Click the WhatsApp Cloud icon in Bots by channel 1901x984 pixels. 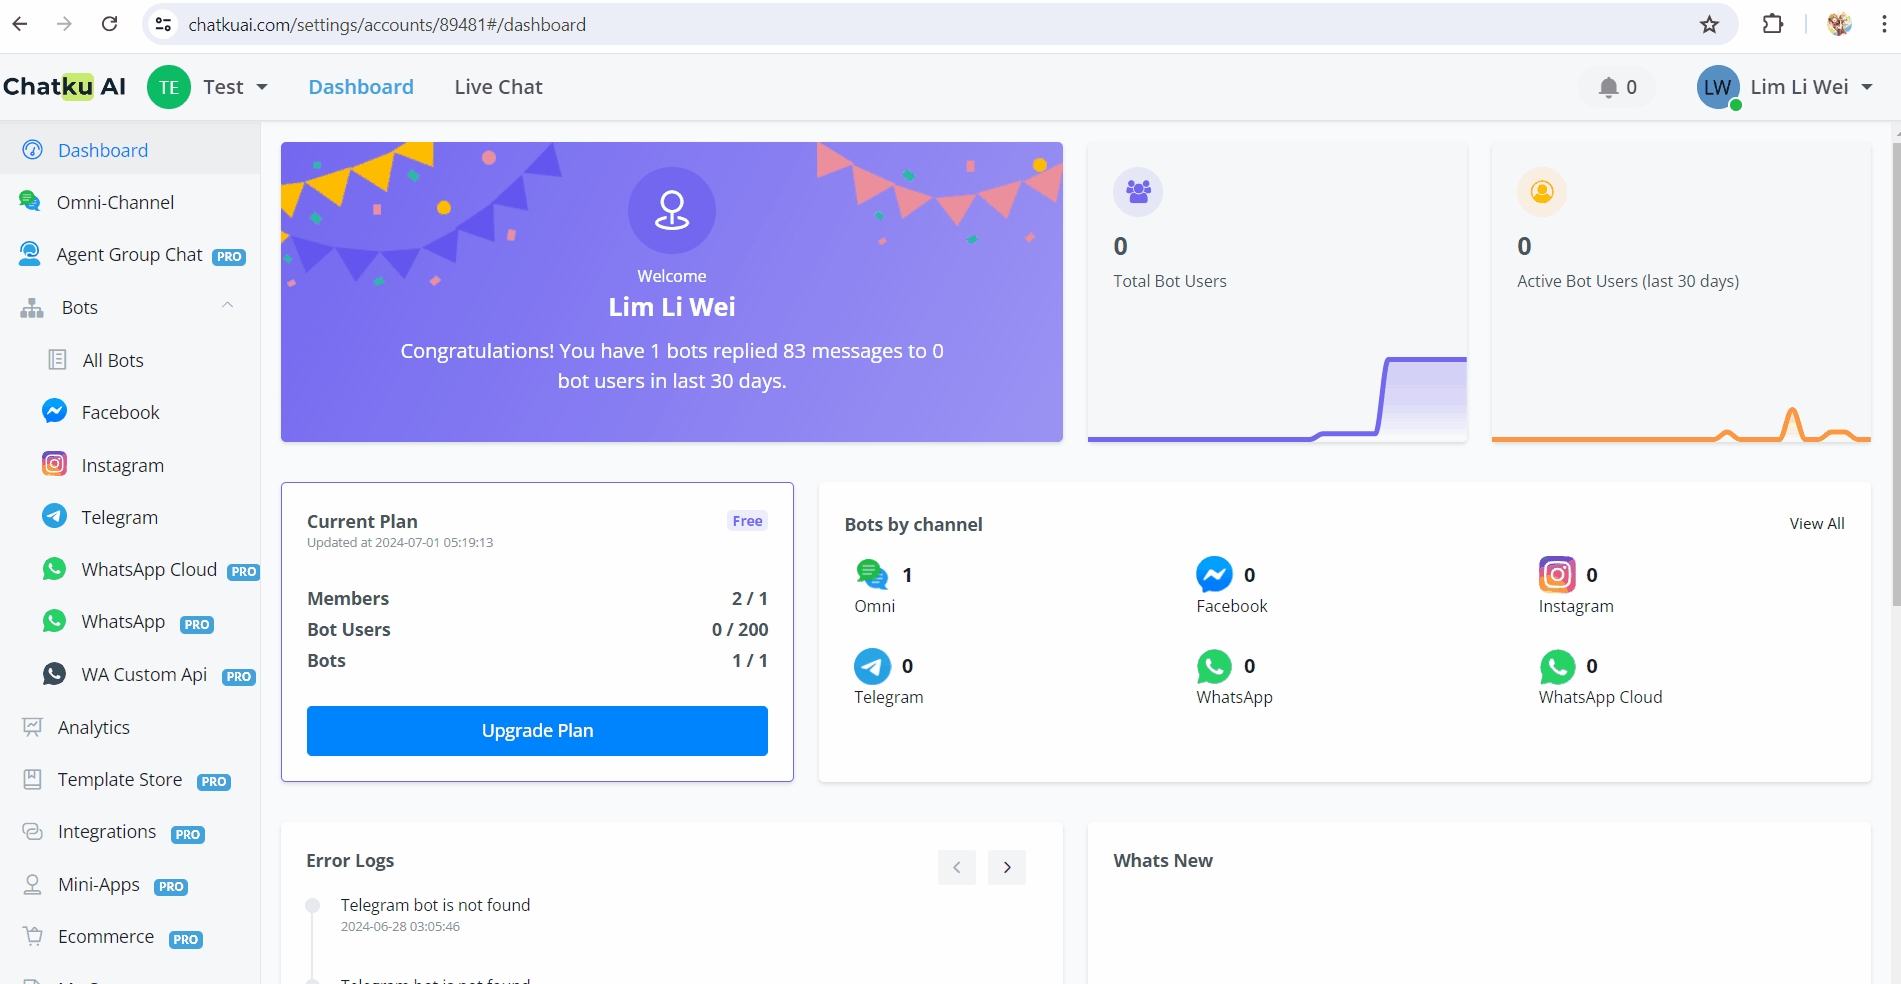pos(1557,666)
